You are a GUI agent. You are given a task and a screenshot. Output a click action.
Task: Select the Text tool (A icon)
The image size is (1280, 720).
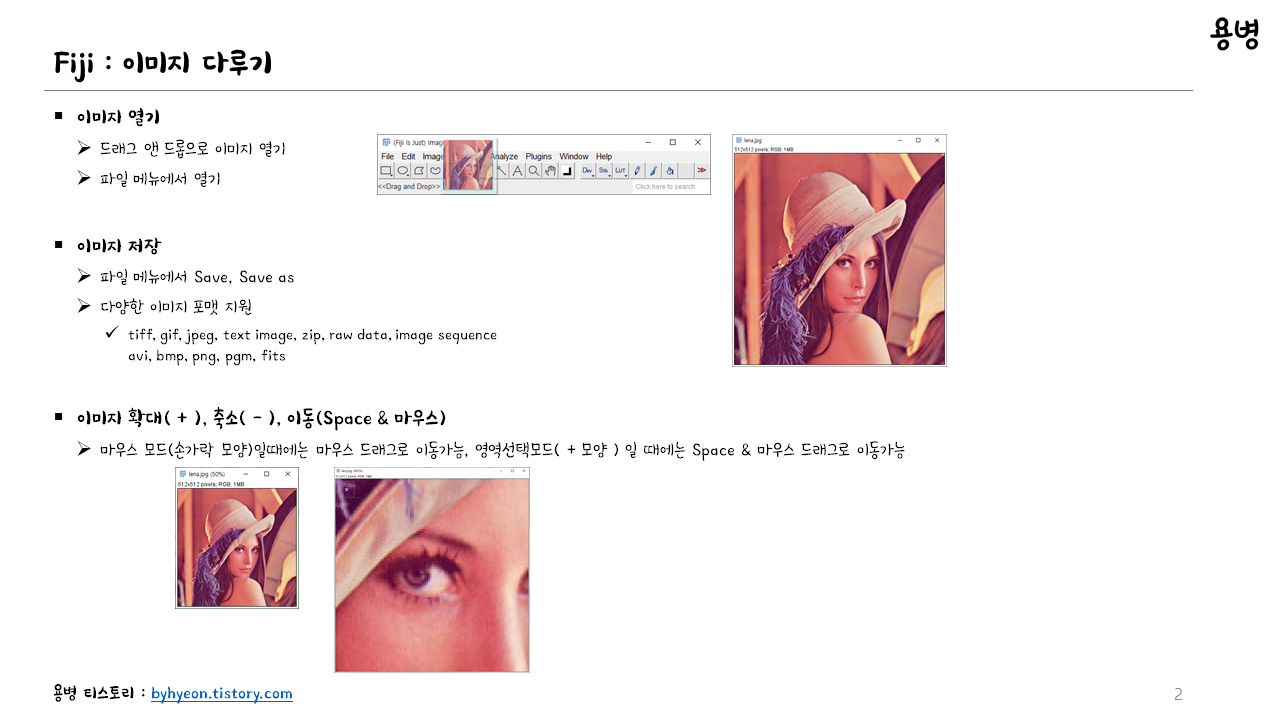pos(518,171)
